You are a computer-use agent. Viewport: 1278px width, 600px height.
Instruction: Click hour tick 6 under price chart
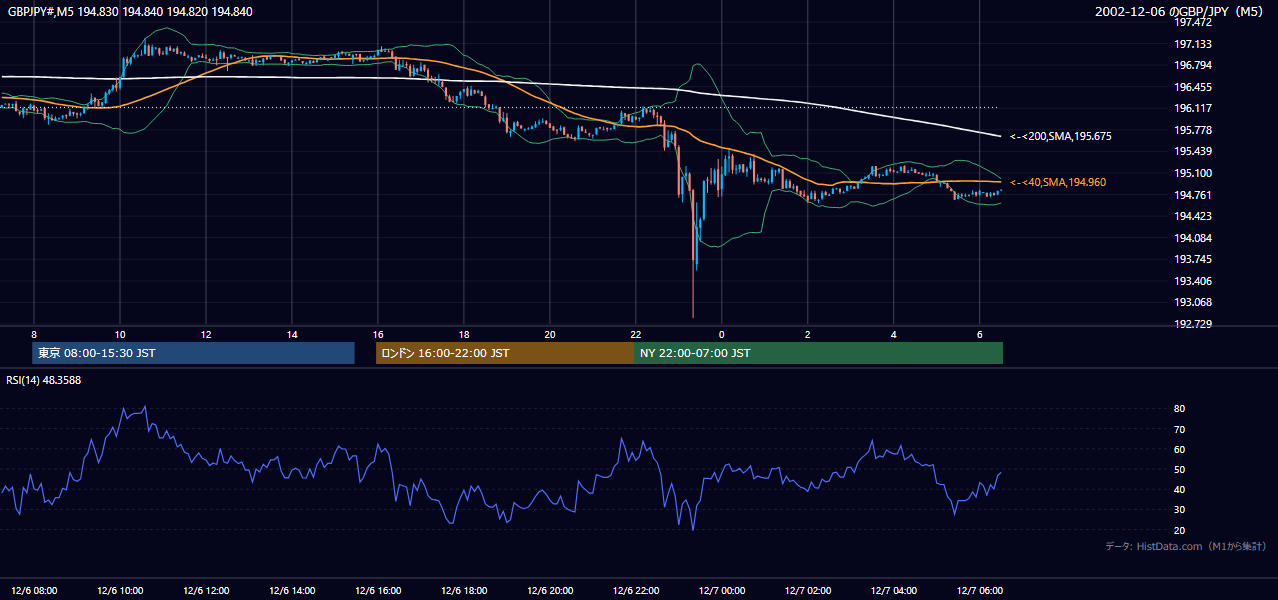point(980,334)
